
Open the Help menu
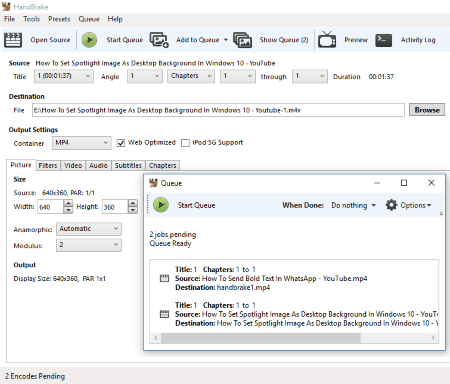click(115, 19)
